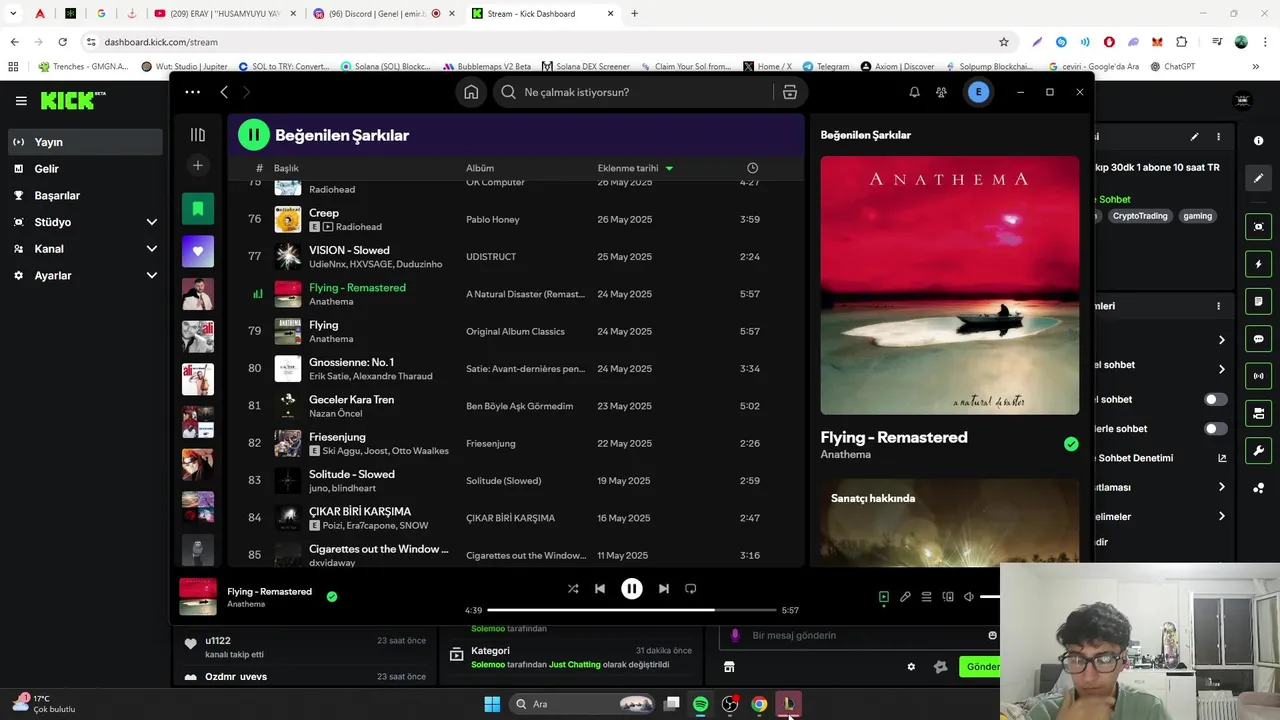This screenshot has height=720, width=1280.
Task: Sort by duration clock column icon
Action: [753, 168]
